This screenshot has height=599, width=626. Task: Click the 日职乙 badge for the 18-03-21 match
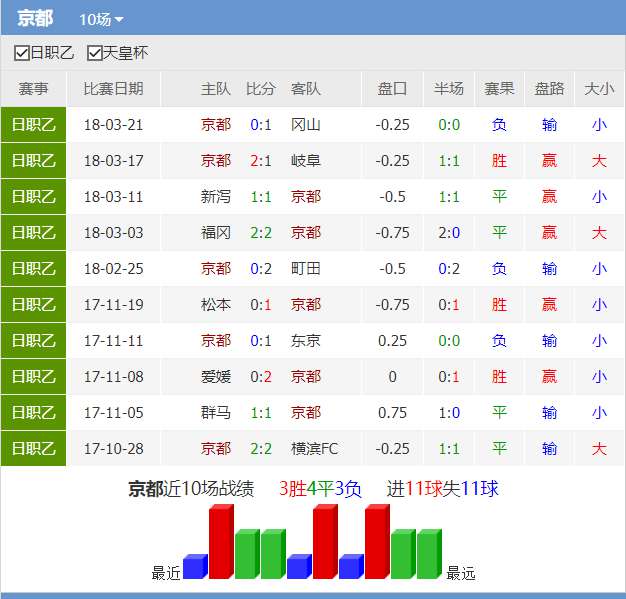(x=33, y=125)
